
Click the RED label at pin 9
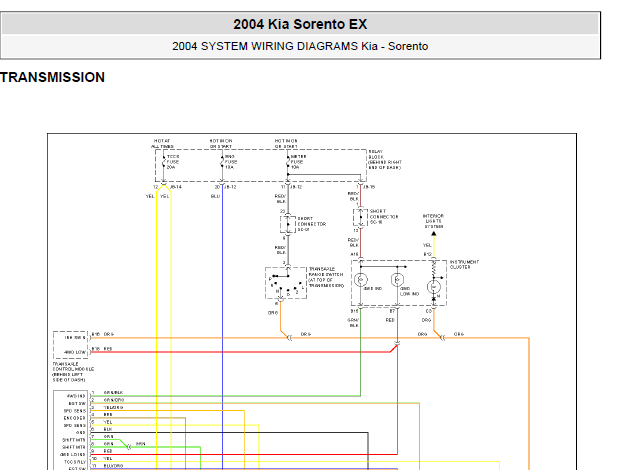[x=108, y=451]
